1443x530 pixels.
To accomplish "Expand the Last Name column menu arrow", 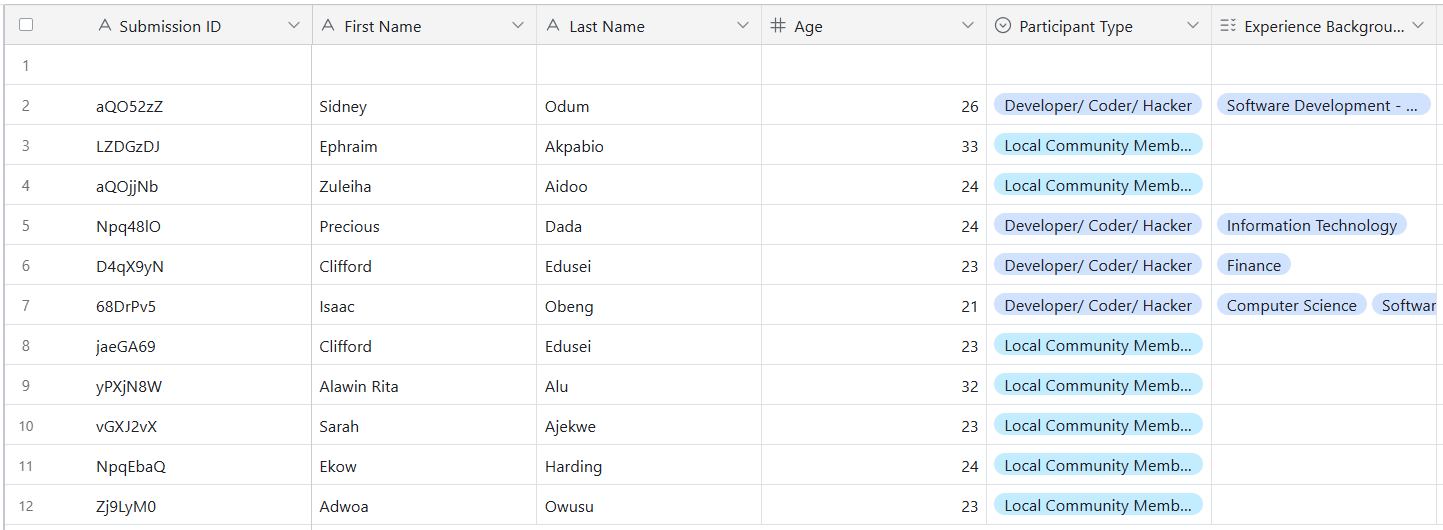I will (743, 26).
